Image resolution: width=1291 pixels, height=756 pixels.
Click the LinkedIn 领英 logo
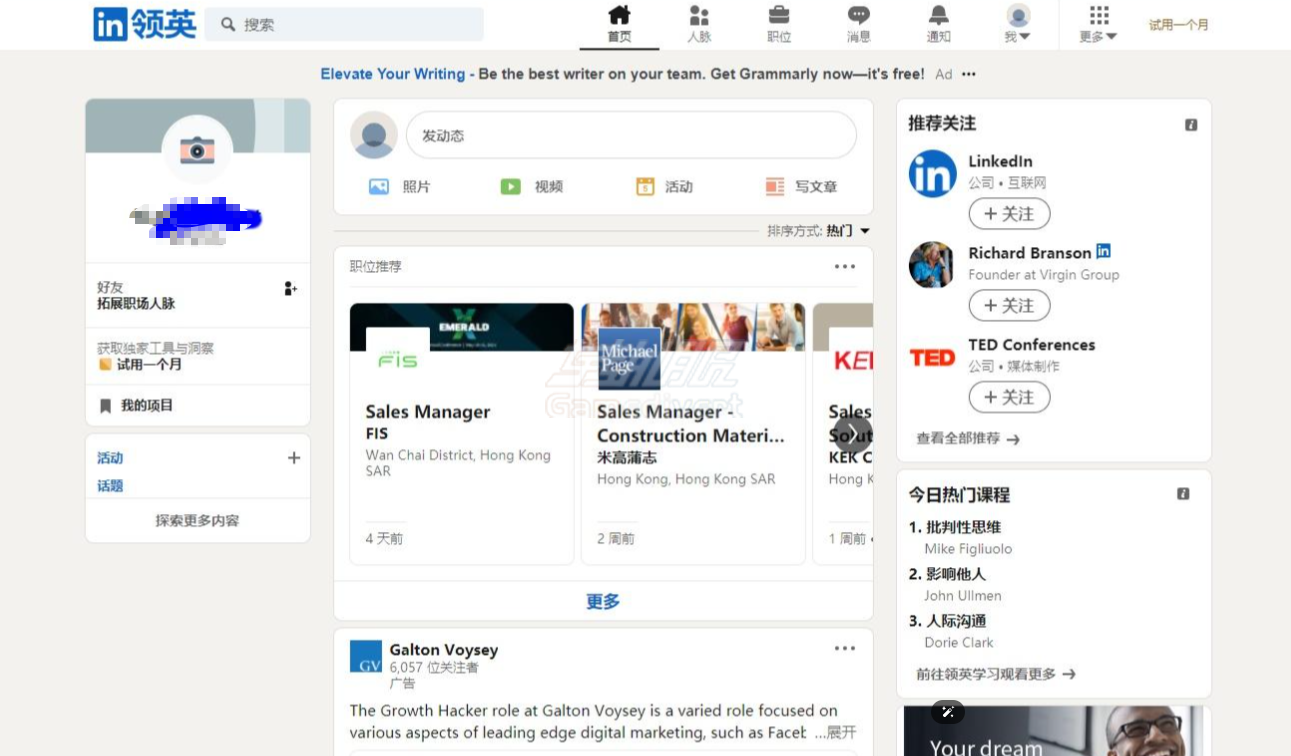coord(144,24)
